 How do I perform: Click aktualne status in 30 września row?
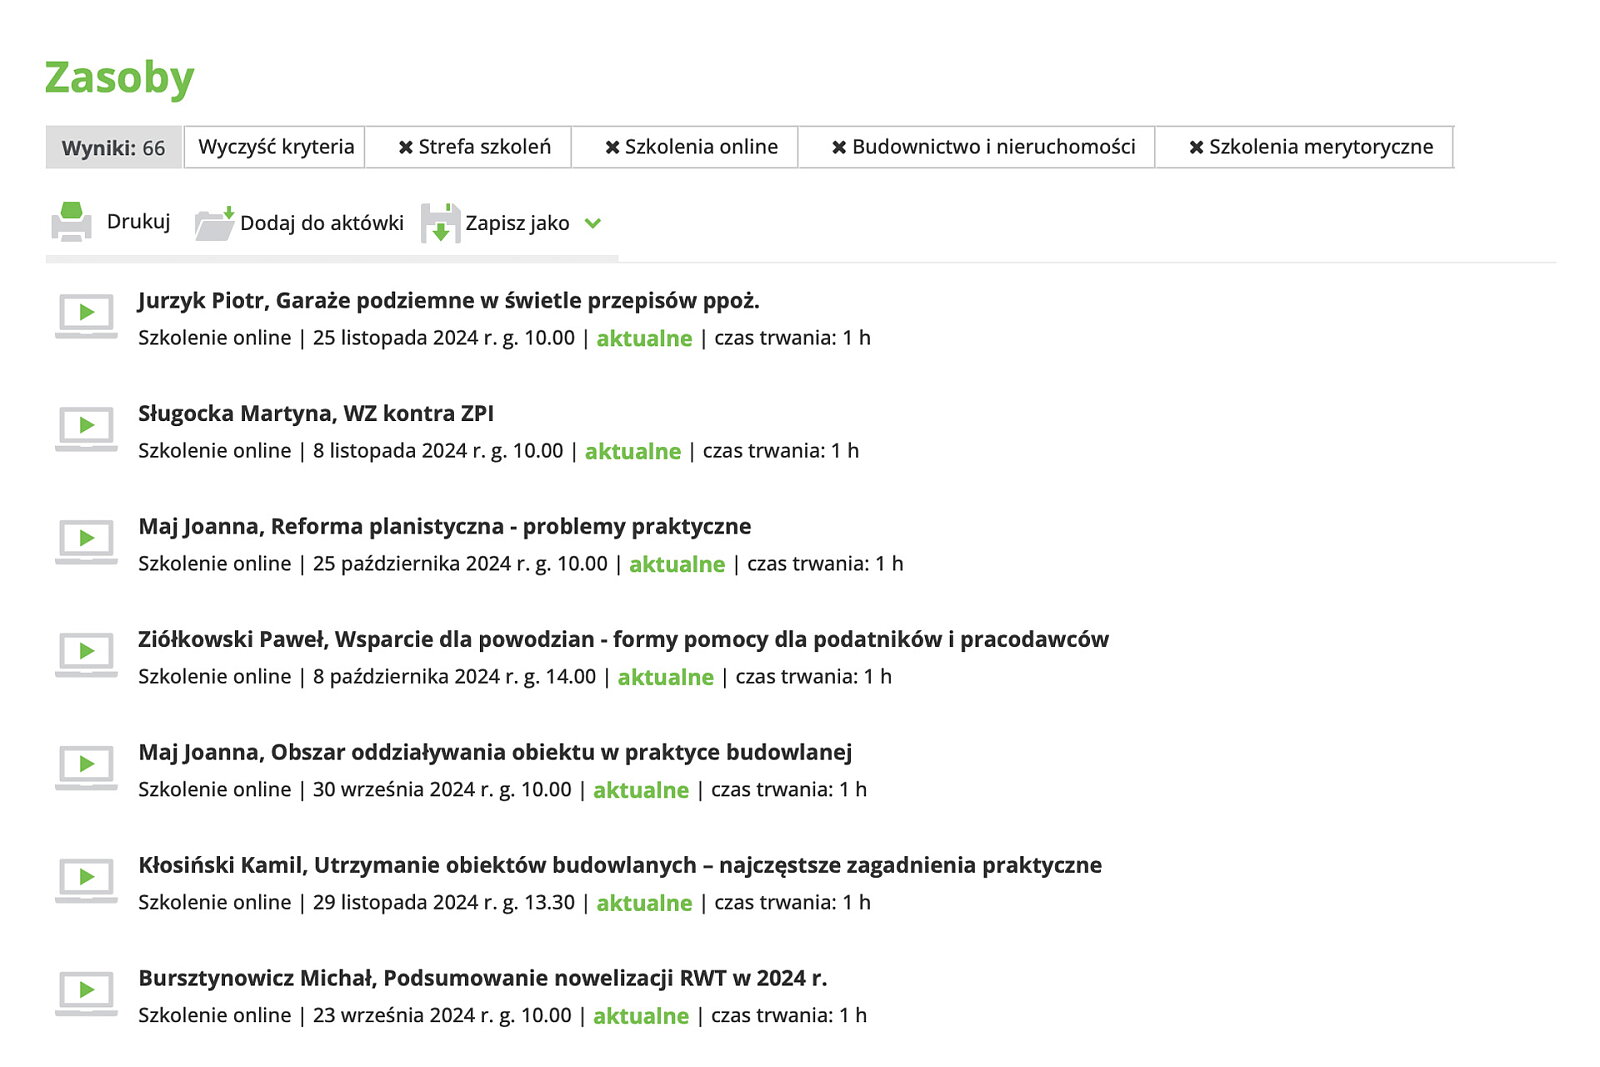pos(641,791)
